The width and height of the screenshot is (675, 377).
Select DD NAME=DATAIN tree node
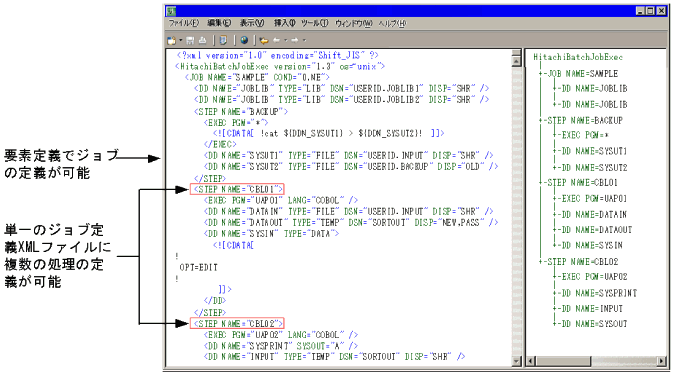[x=594, y=214]
